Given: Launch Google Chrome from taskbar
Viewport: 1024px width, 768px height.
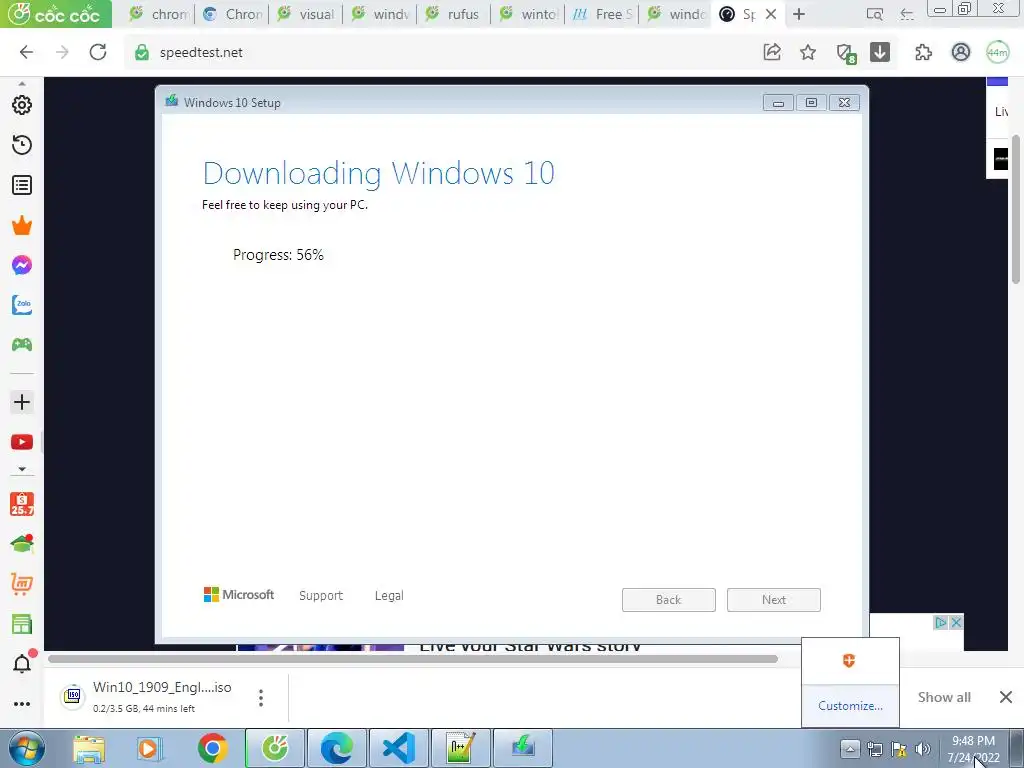Looking at the screenshot, I should pyautogui.click(x=213, y=748).
